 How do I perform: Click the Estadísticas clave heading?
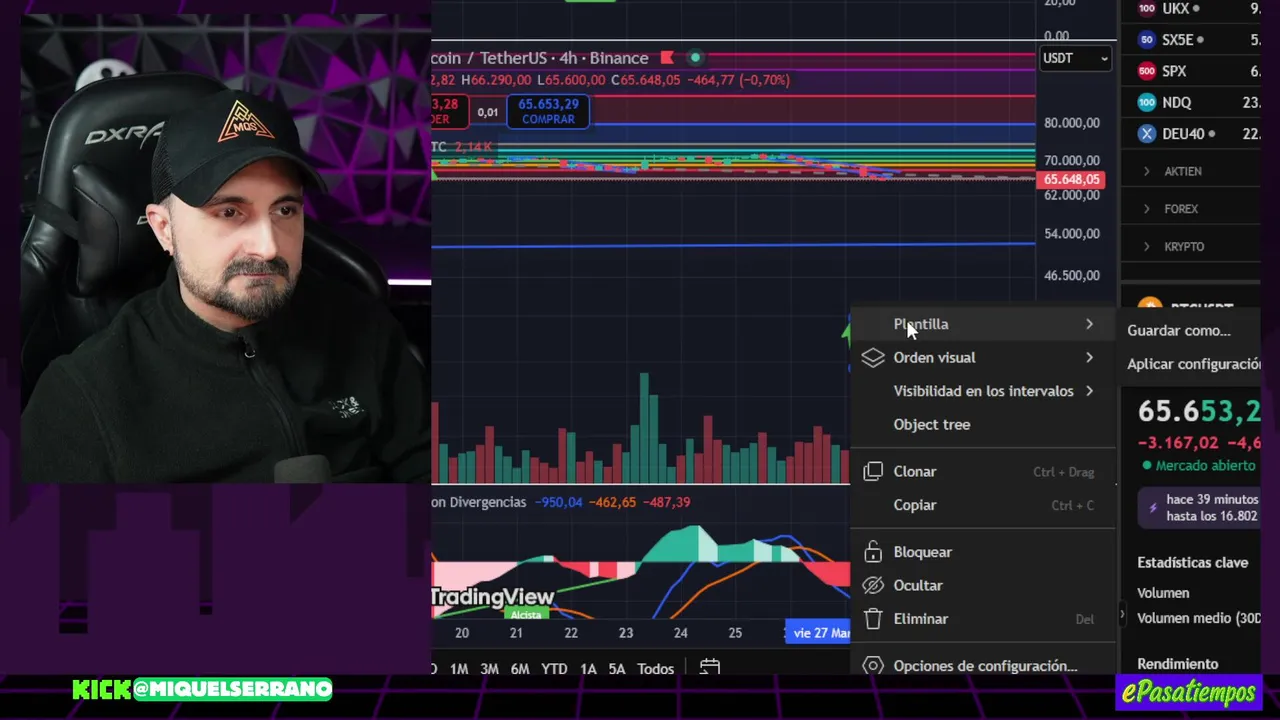(x=1192, y=563)
